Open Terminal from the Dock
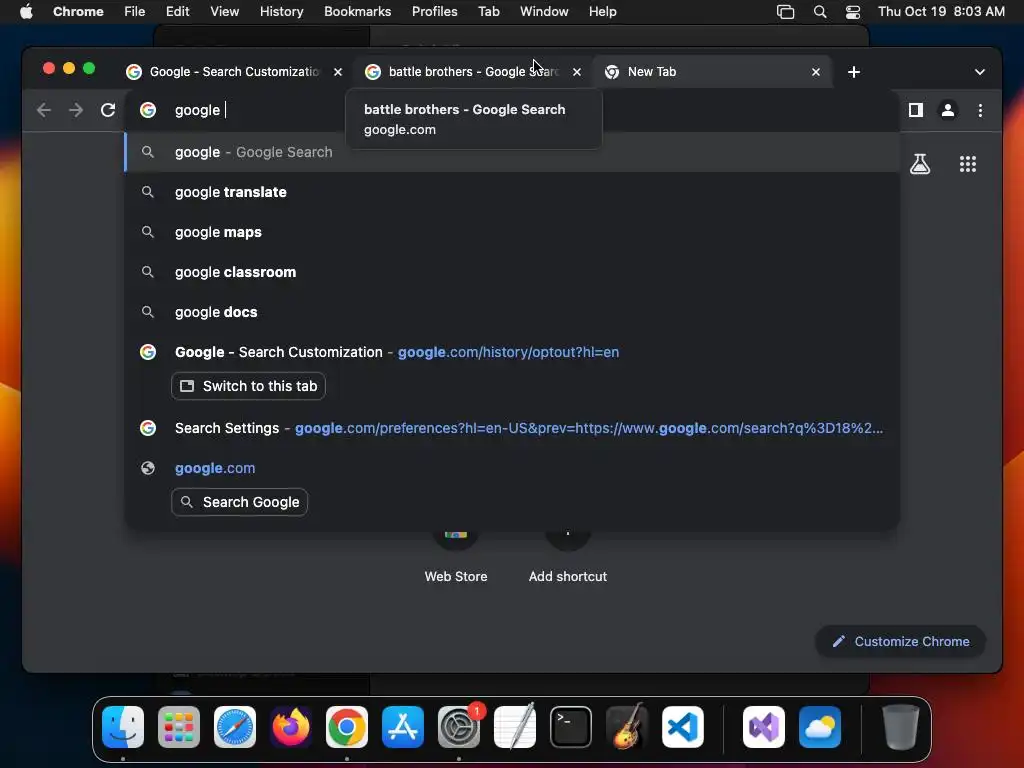 (x=571, y=727)
